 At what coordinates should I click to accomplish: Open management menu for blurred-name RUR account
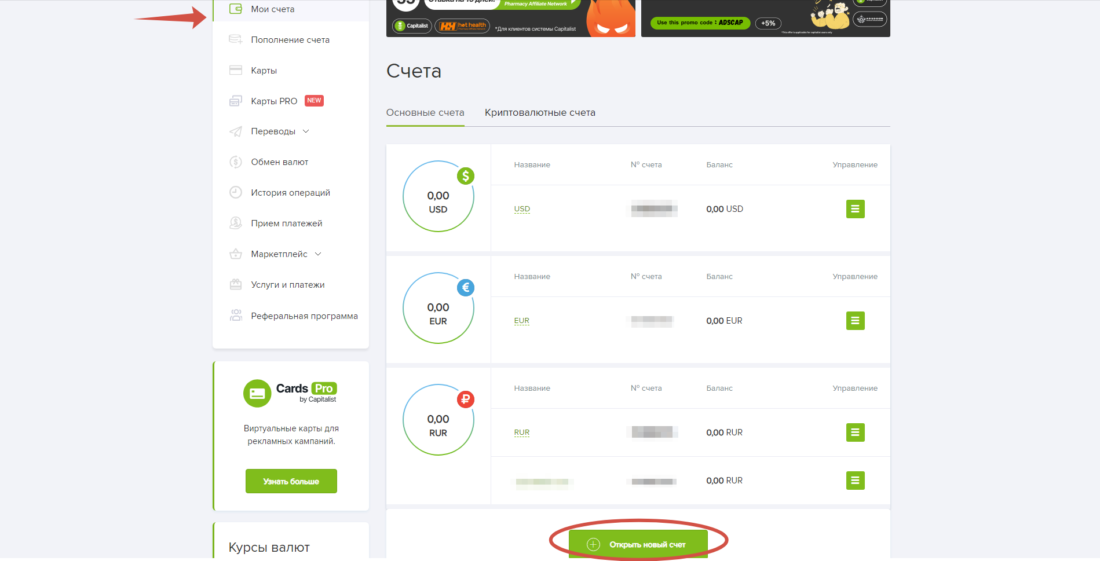854,480
